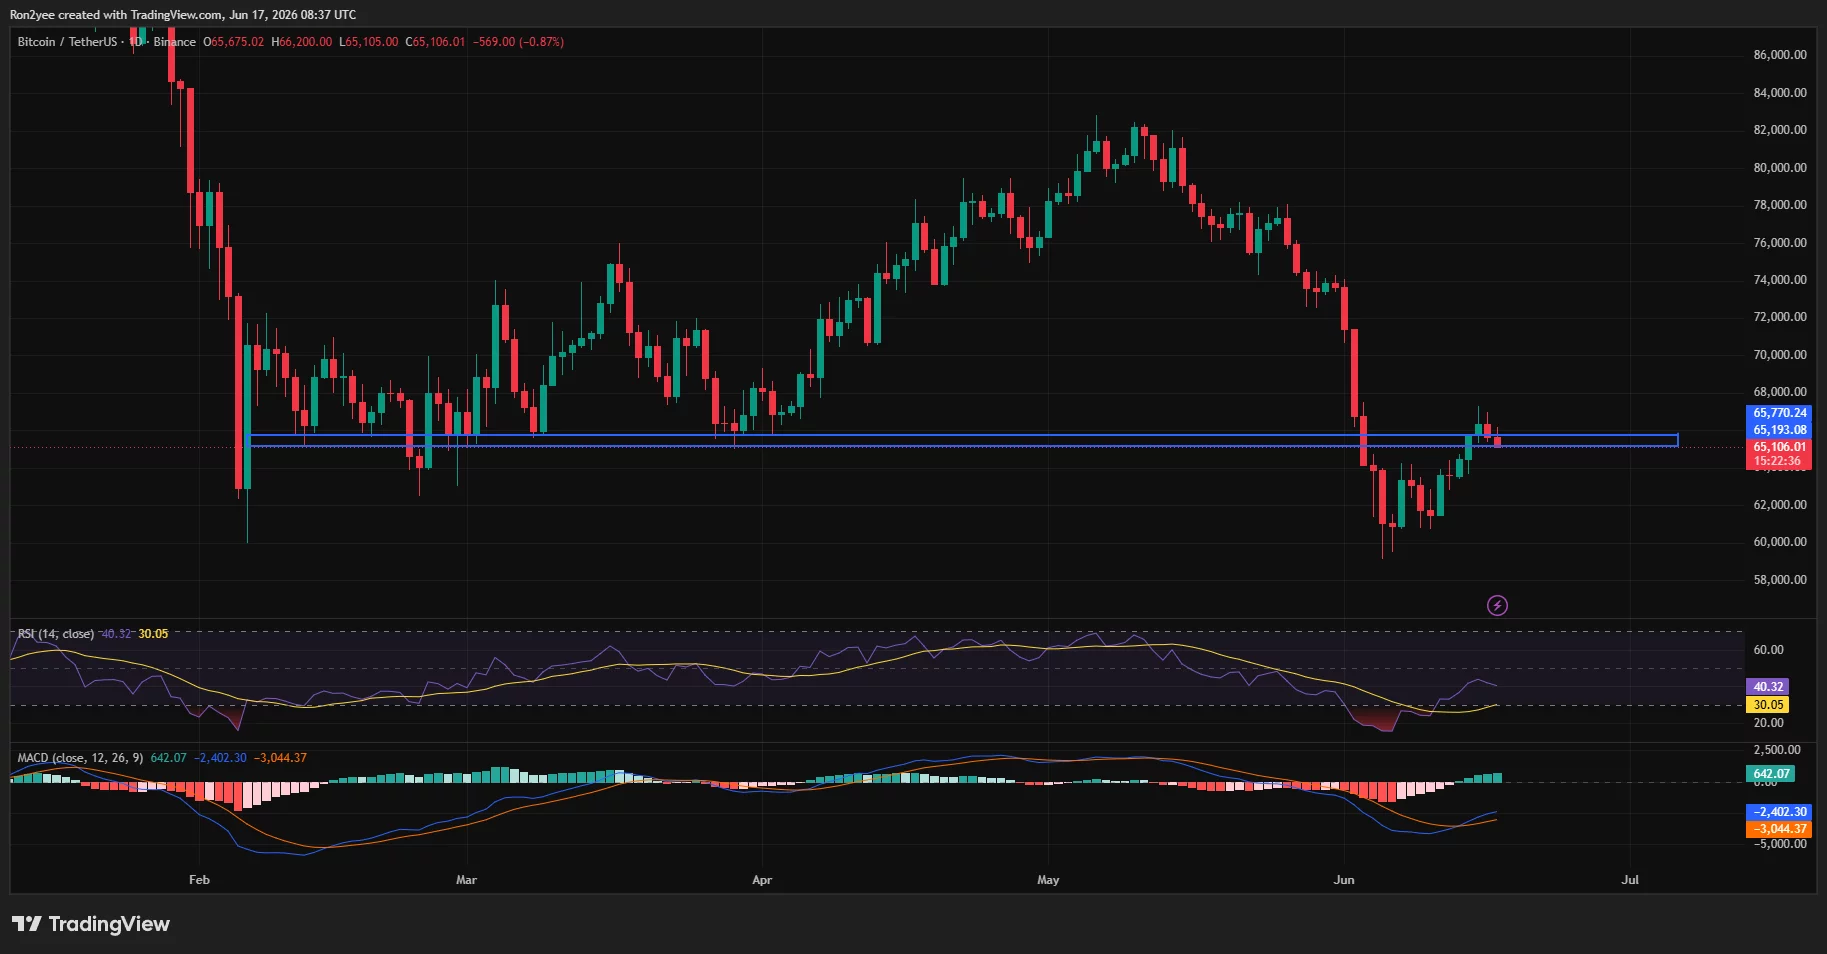The width and height of the screenshot is (1827, 954).
Task: Click the 70,000.00 price axis label
Action: pyautogui.click(x=1780, y=355)
